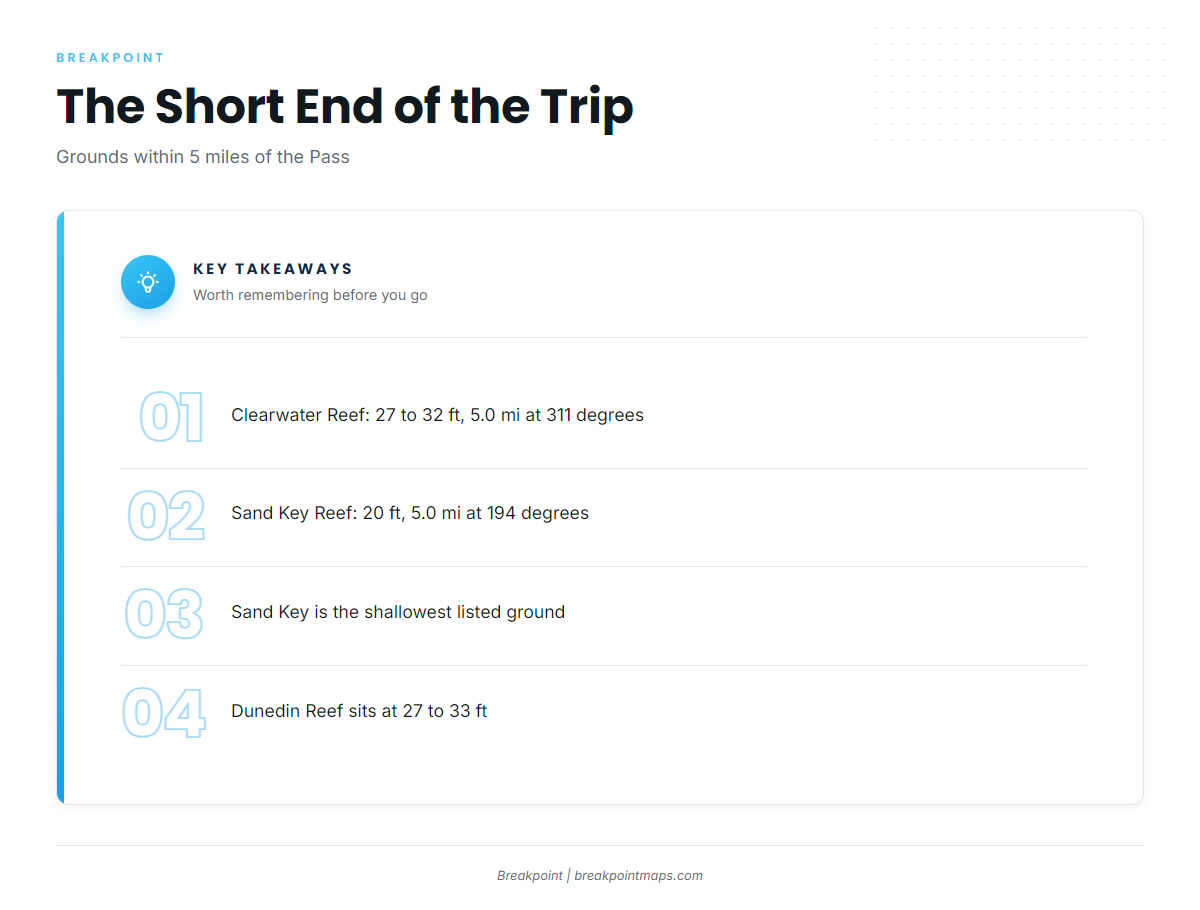Click Worth remembering before you go caption

coord(310,295)
